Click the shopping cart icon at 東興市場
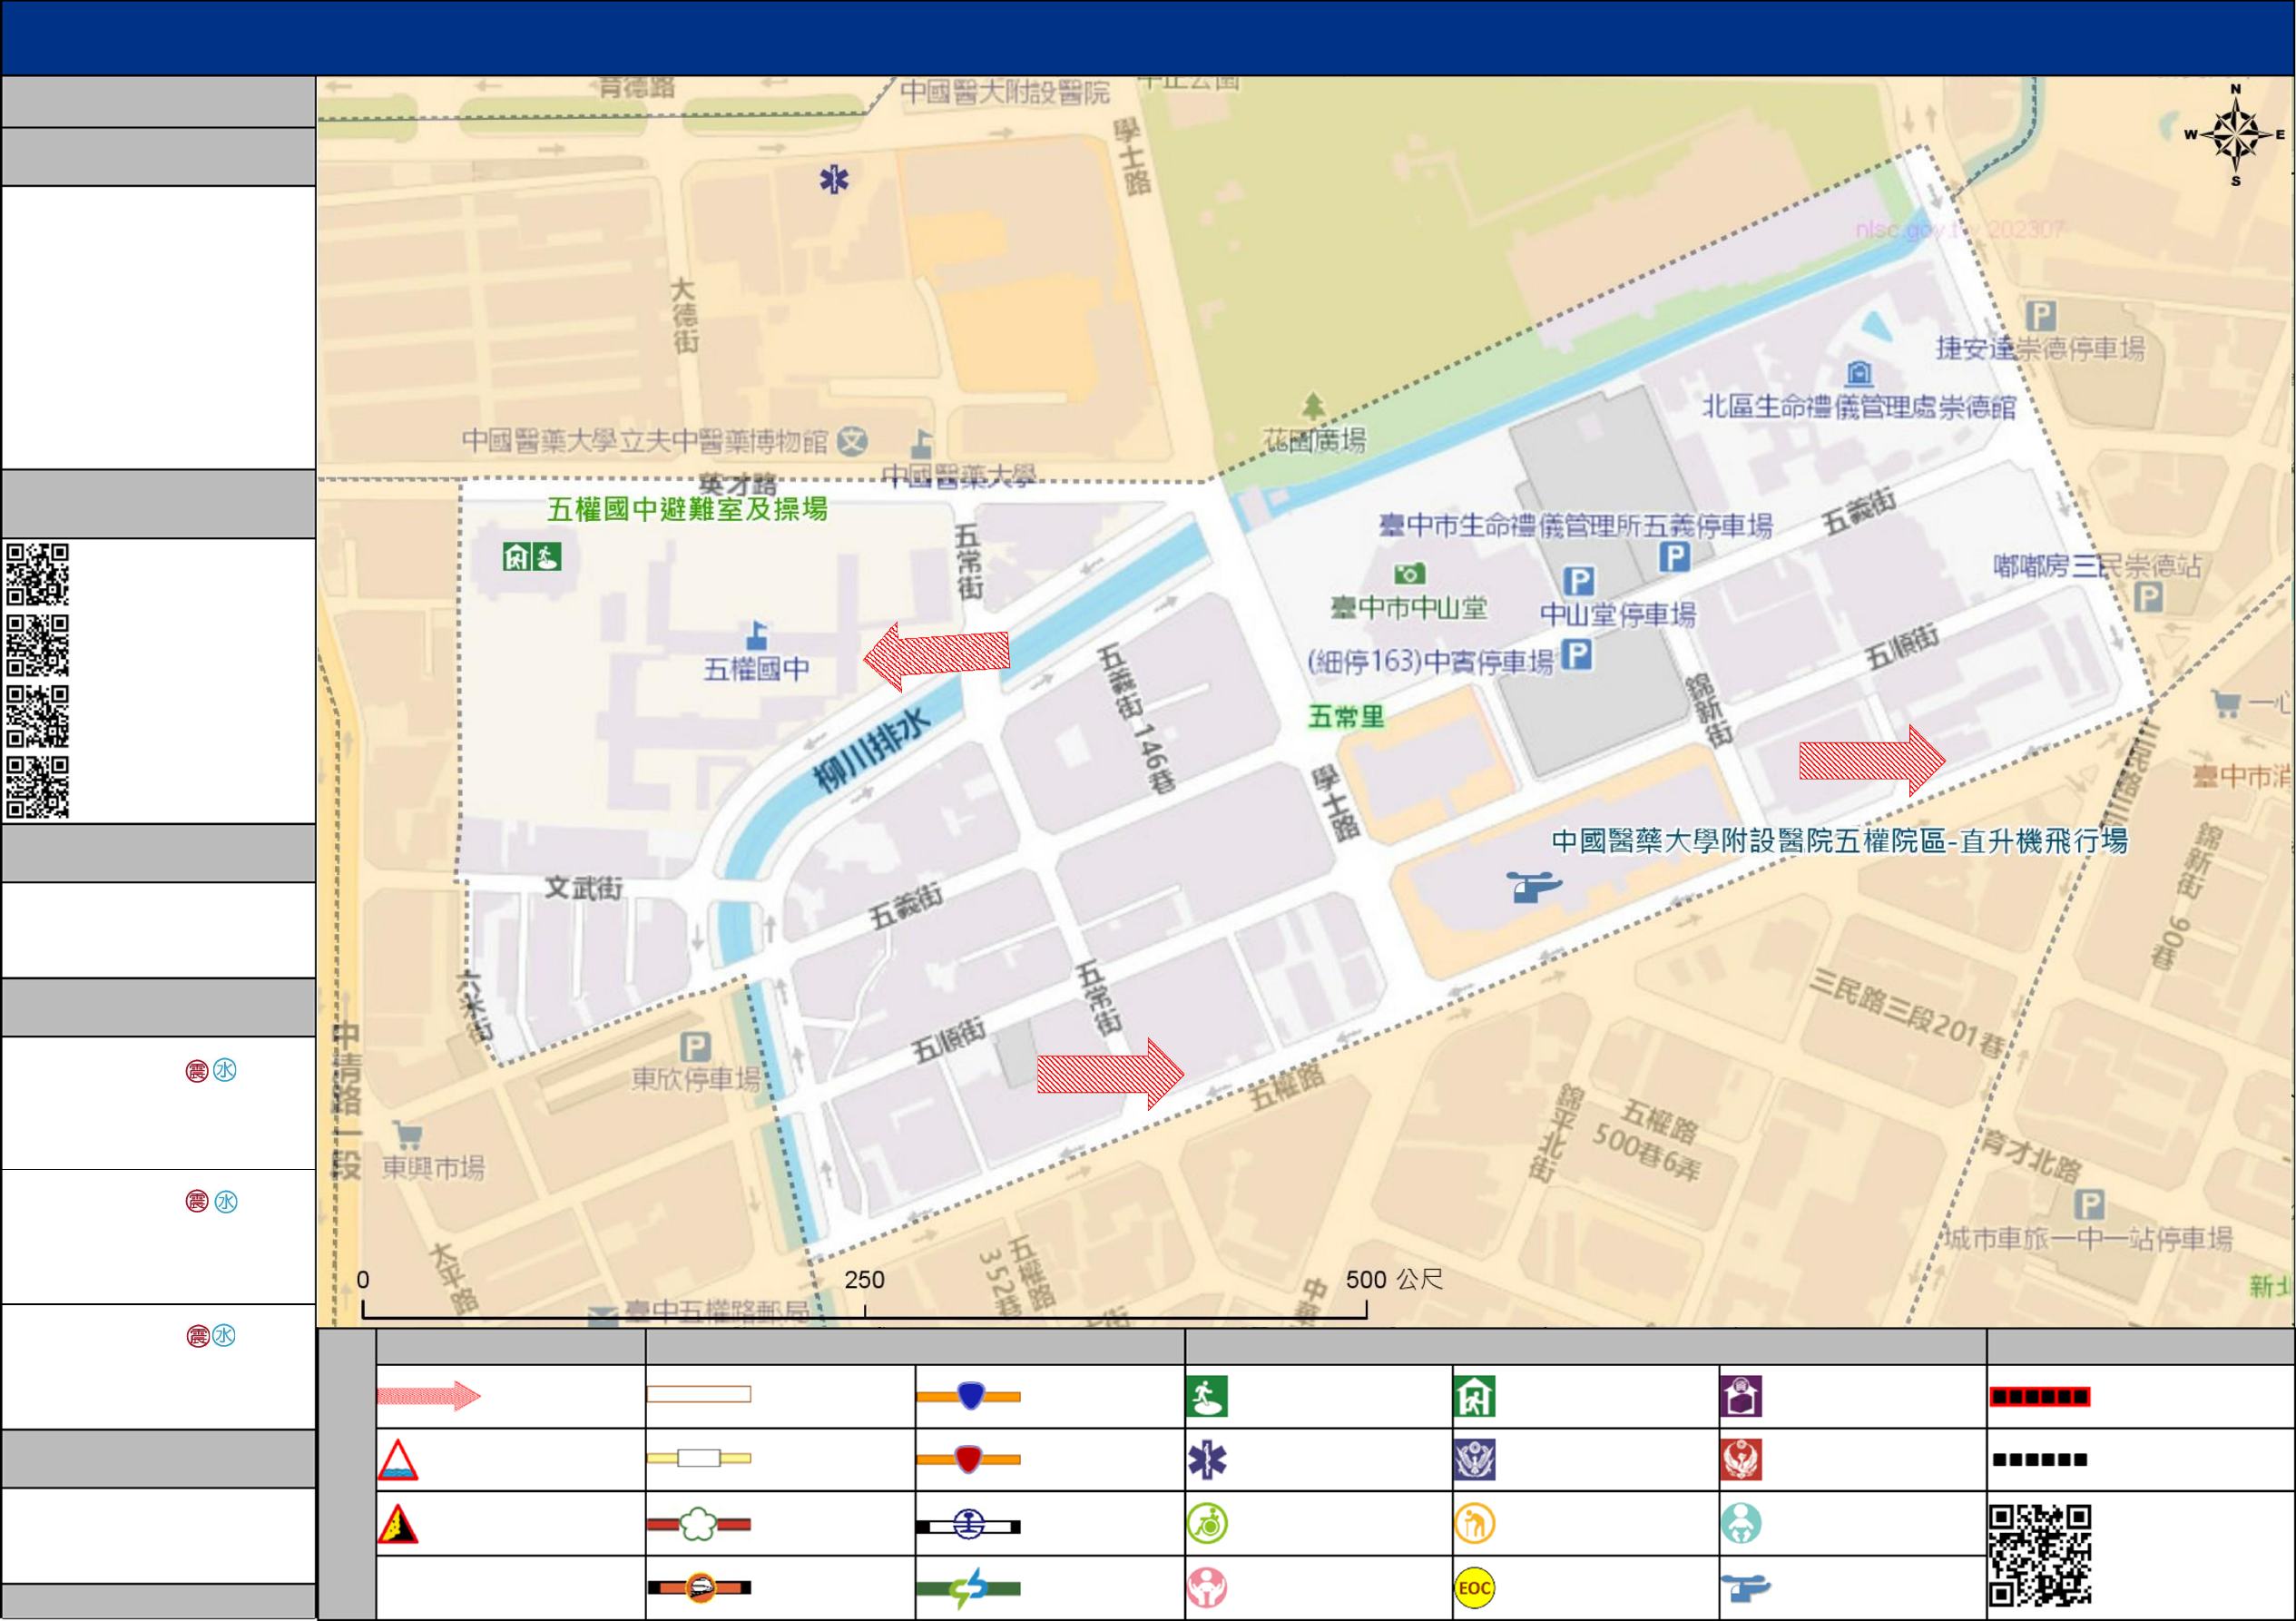This screenshot has width=2296, height=1621. [407, 1135]
